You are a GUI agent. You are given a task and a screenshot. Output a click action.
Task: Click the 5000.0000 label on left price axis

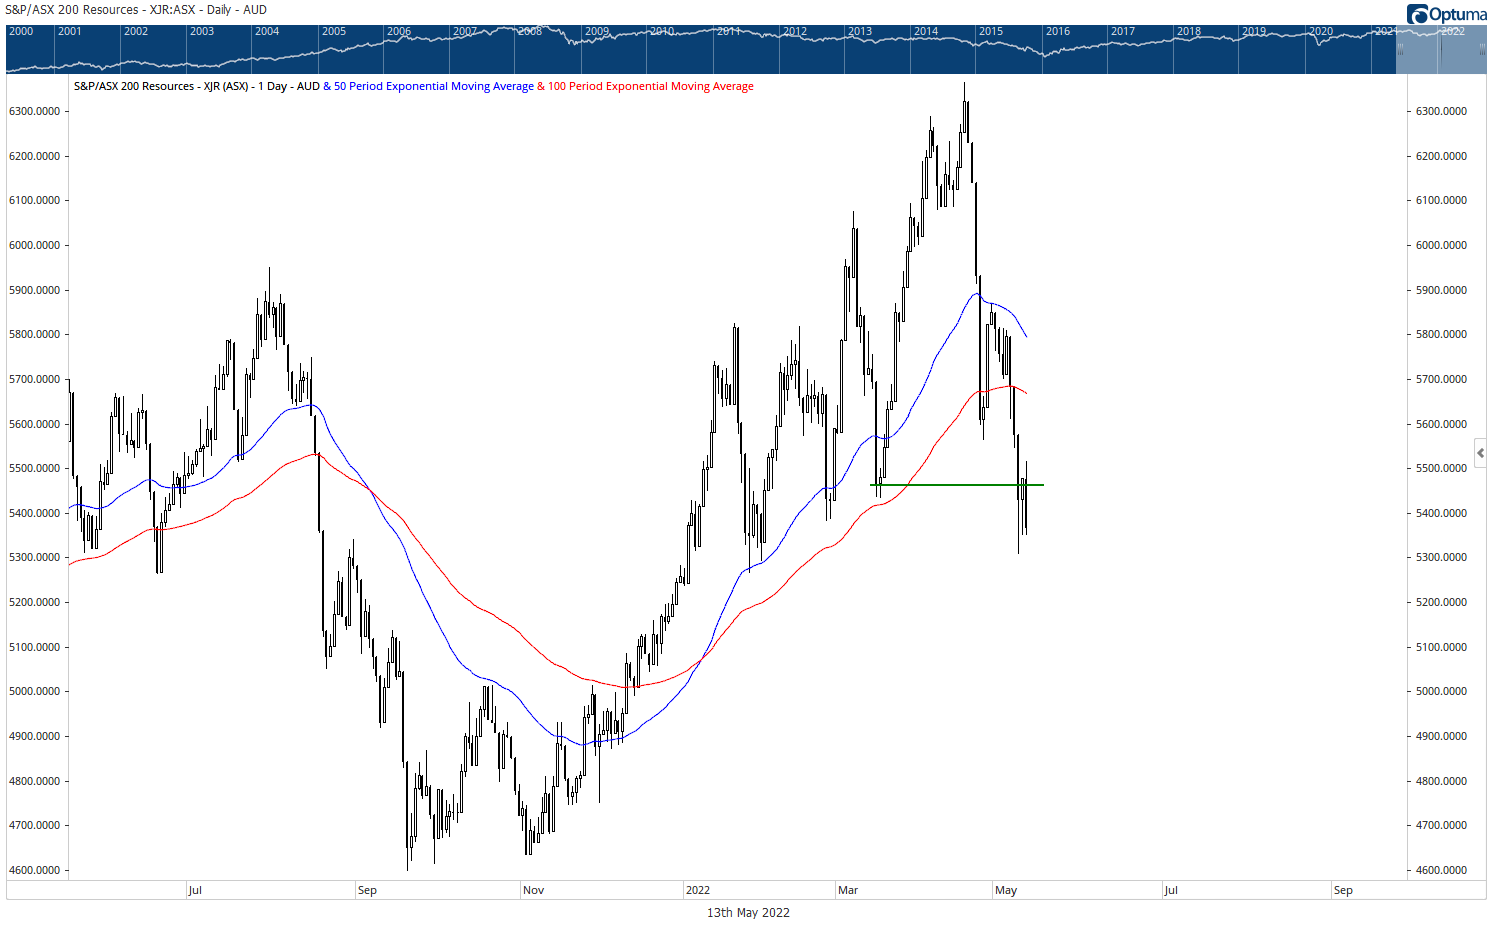pos(35,692)
